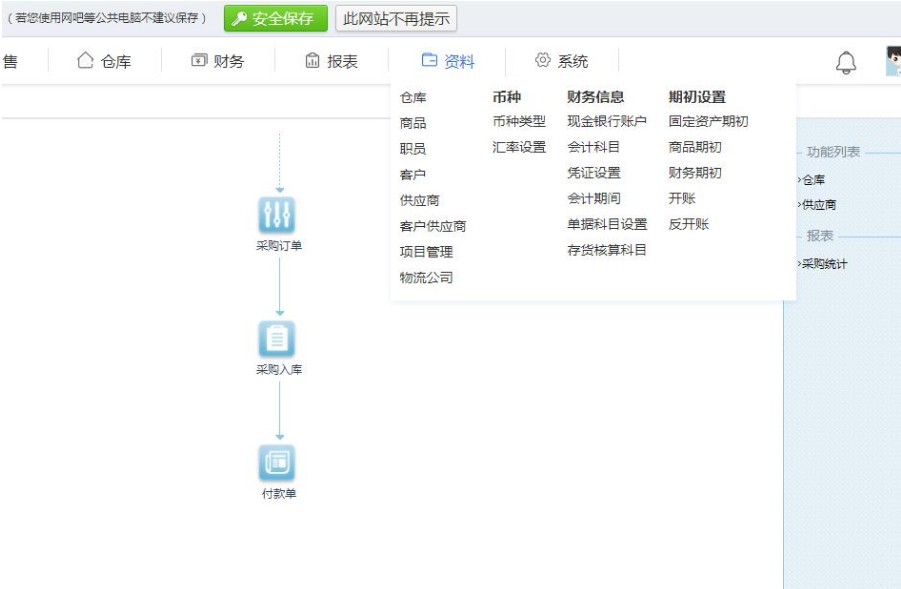Collapse the 资料 dropdown menu
The width and height of the screenshot is (901, 589).
tap(448, 62)
